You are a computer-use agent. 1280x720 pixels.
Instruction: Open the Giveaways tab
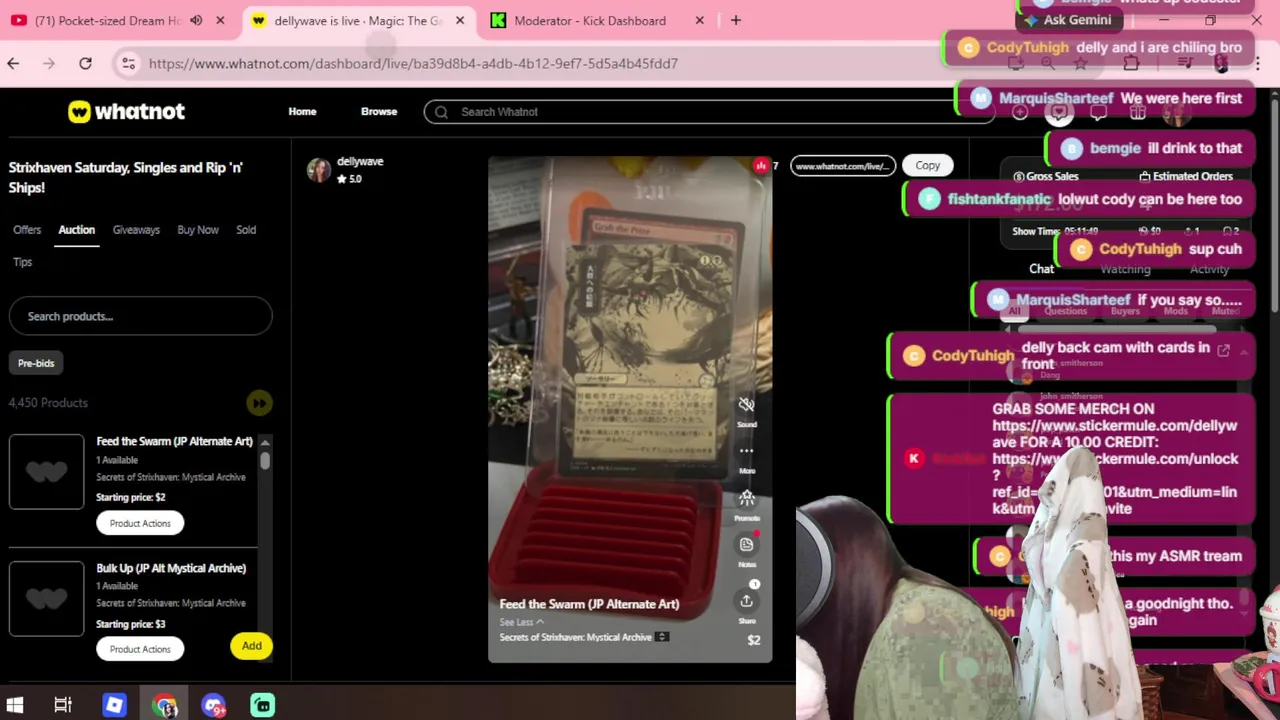(x=136, y=230)
